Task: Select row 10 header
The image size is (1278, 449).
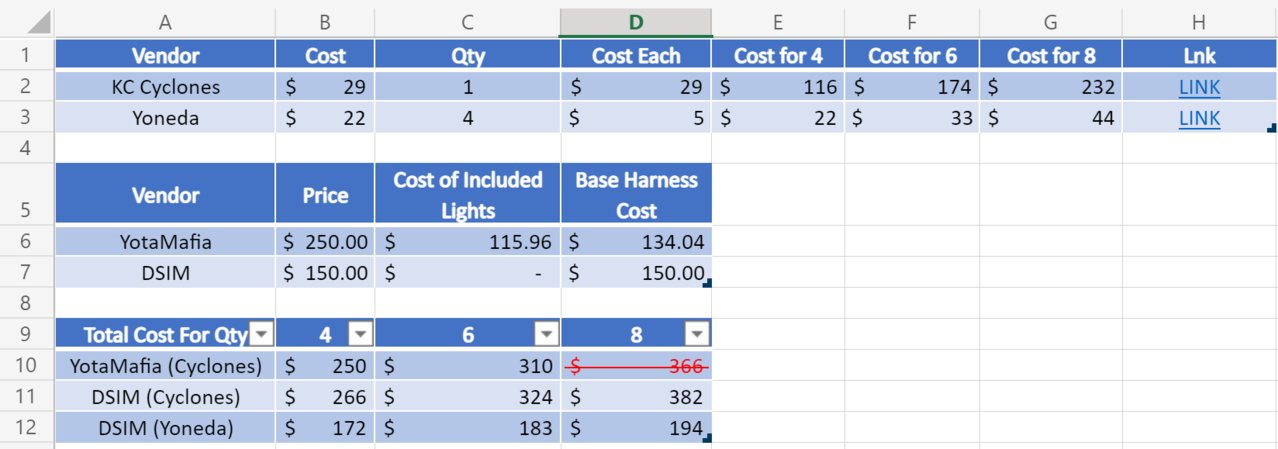Action: coord(27,365)
